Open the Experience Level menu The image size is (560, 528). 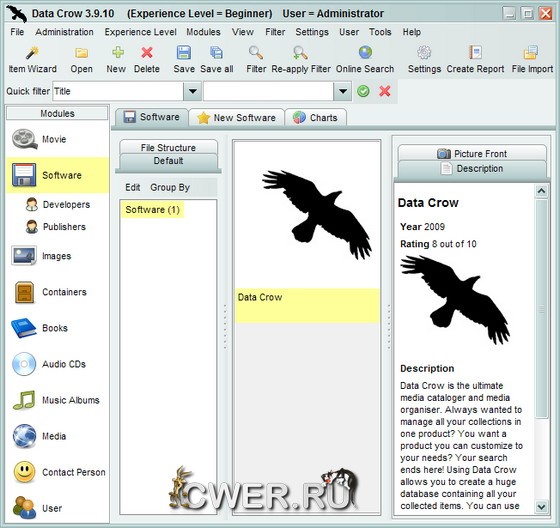(140, 32)
